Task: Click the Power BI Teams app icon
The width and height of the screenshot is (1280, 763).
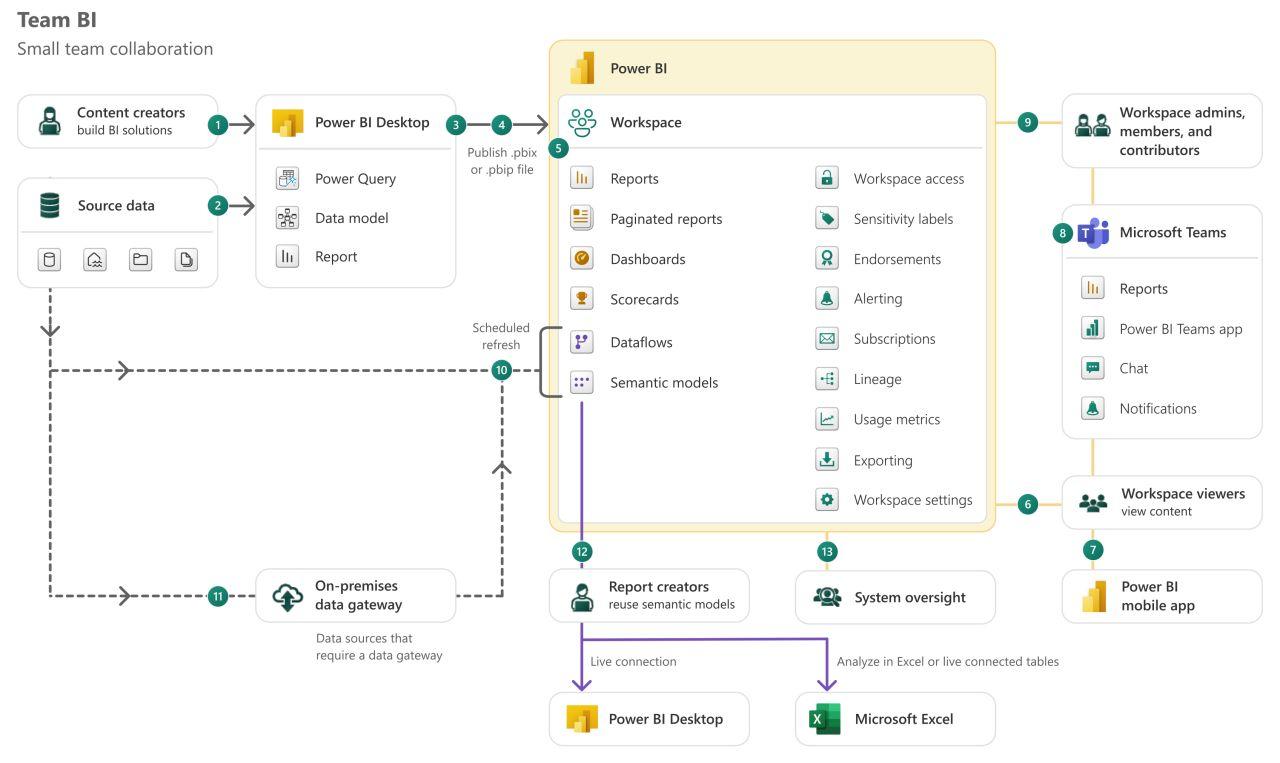Action: (x=1093, y=328)
